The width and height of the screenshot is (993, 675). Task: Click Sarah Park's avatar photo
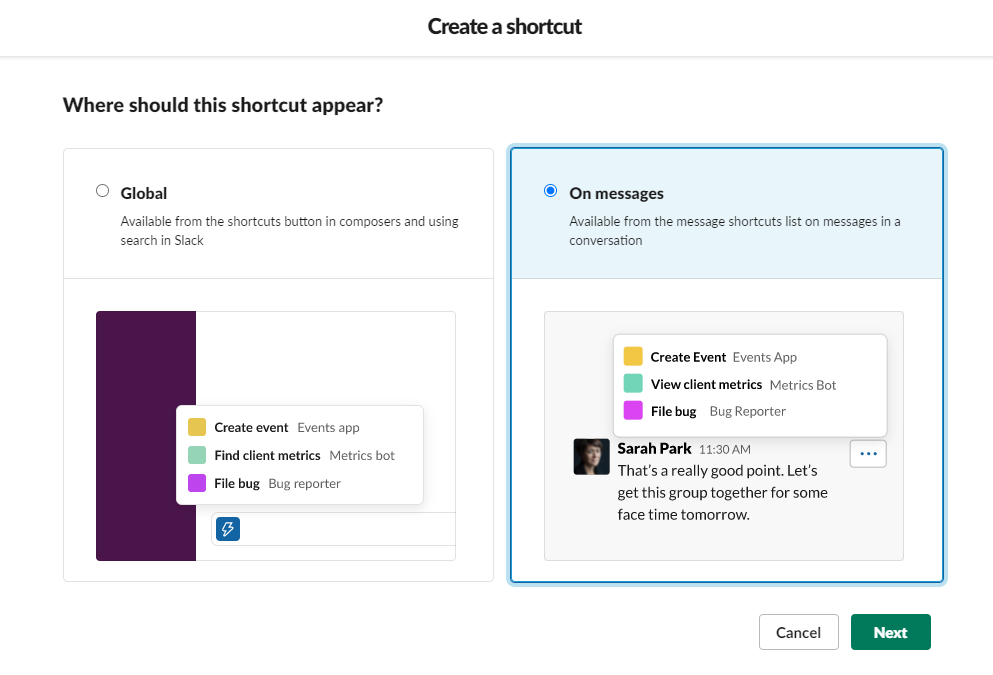pyautogui.click(x=591, y=456)
